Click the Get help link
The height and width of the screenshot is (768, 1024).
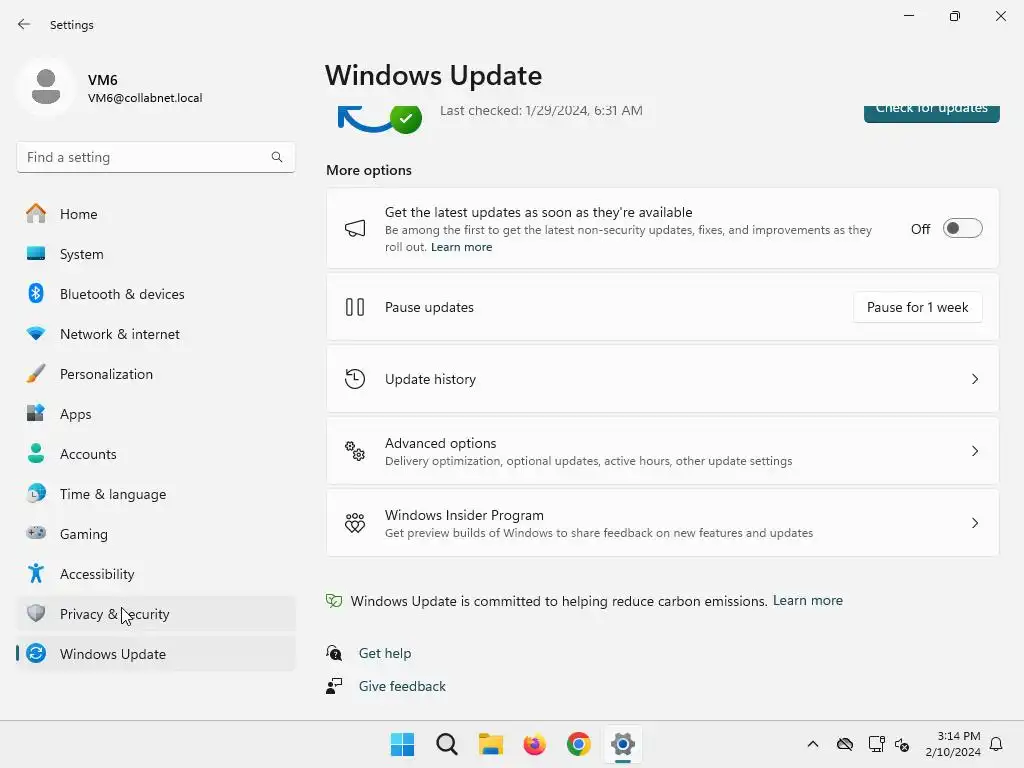385,653
